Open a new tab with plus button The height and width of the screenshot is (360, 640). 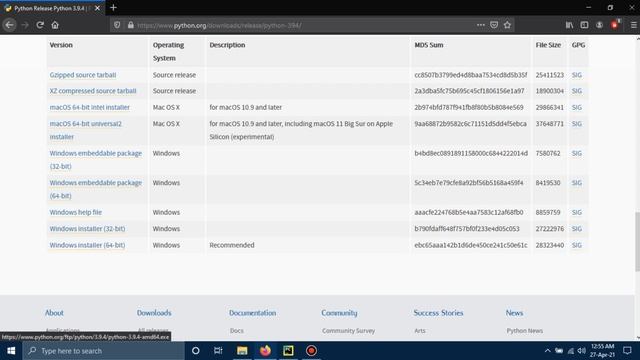pyautogui.click(x=113, y=8)
